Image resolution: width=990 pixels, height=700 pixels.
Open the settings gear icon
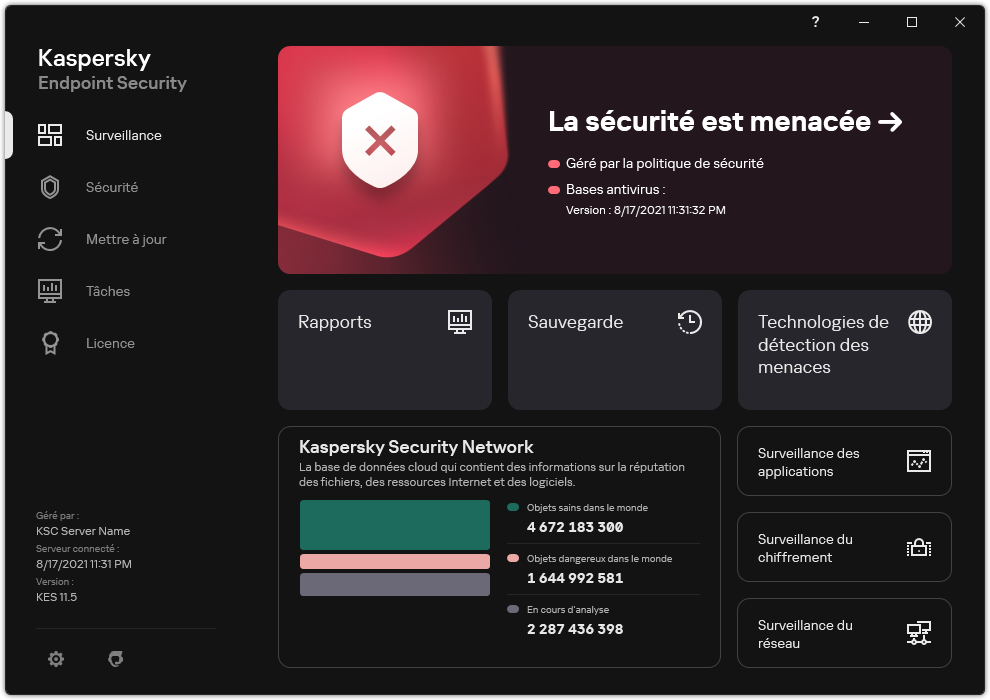click(x=56, y=659)
